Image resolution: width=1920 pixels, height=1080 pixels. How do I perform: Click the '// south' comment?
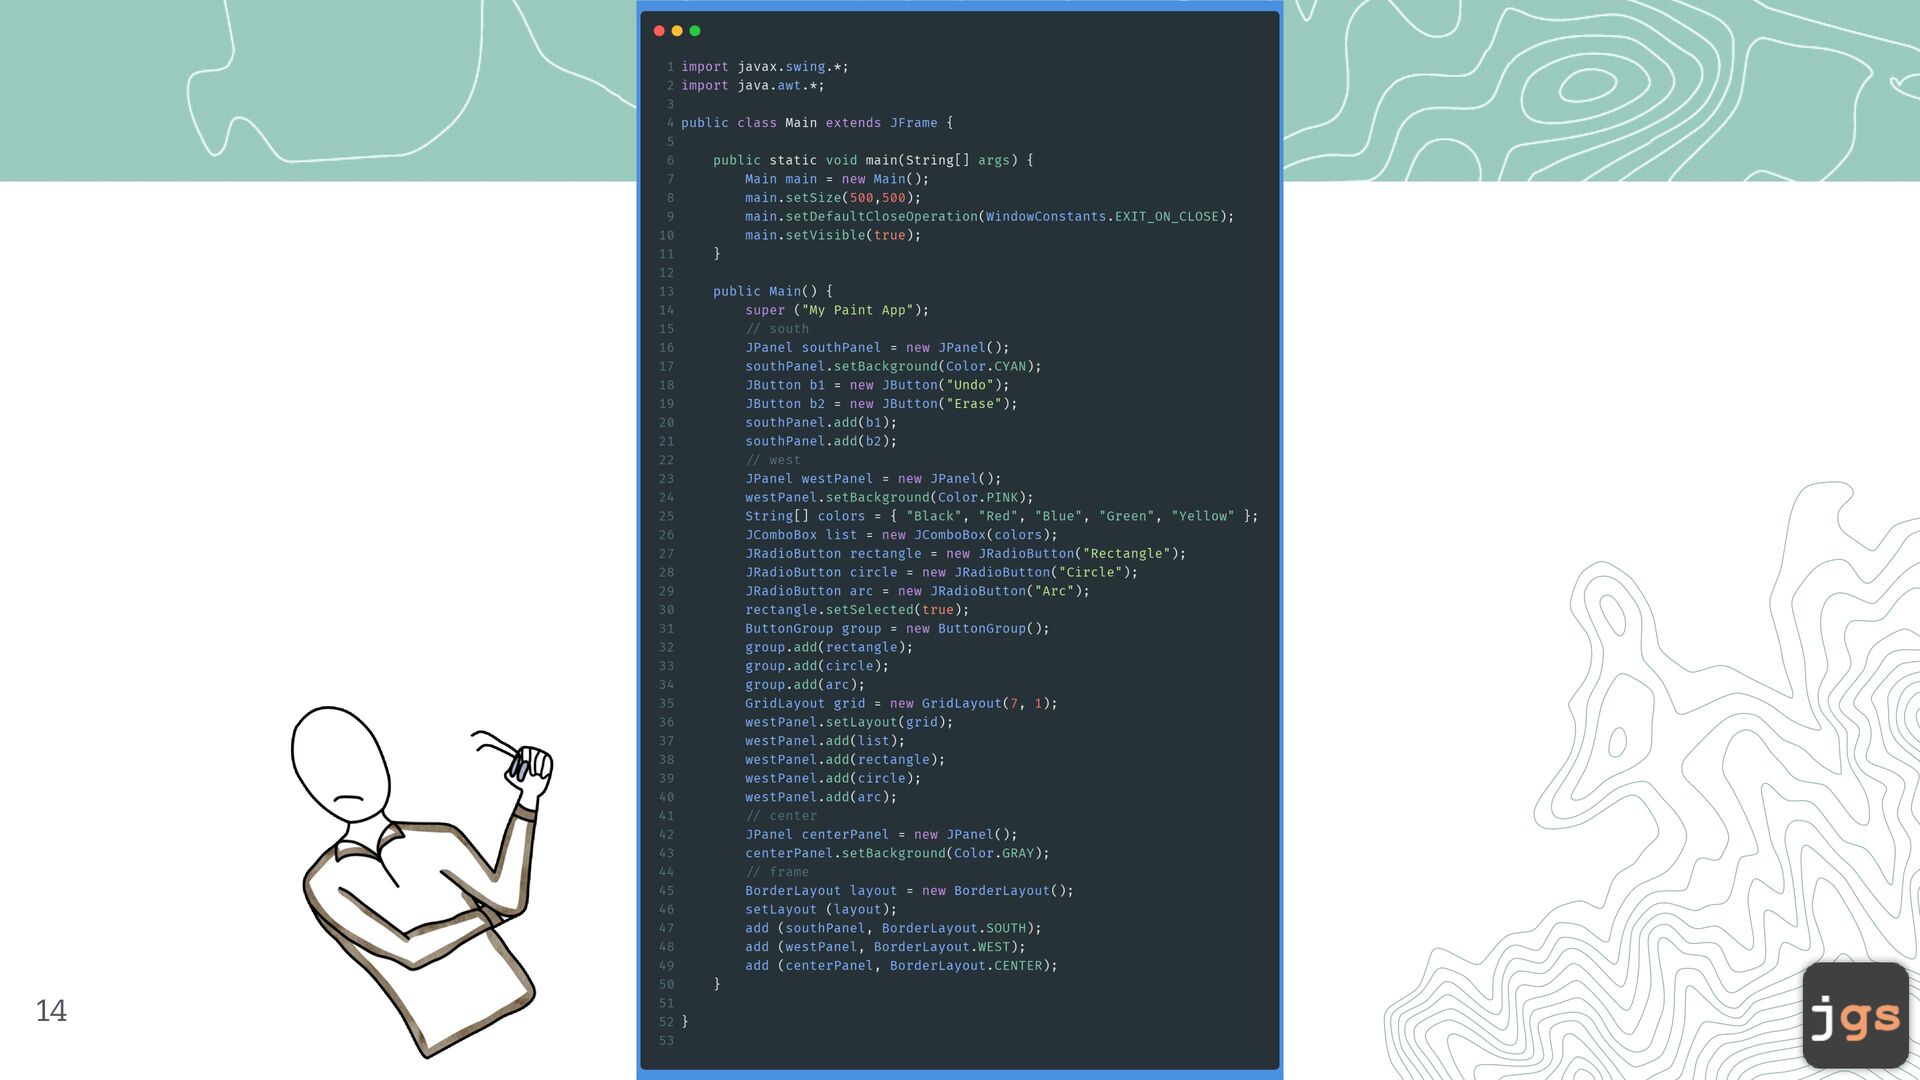(777, 329)
